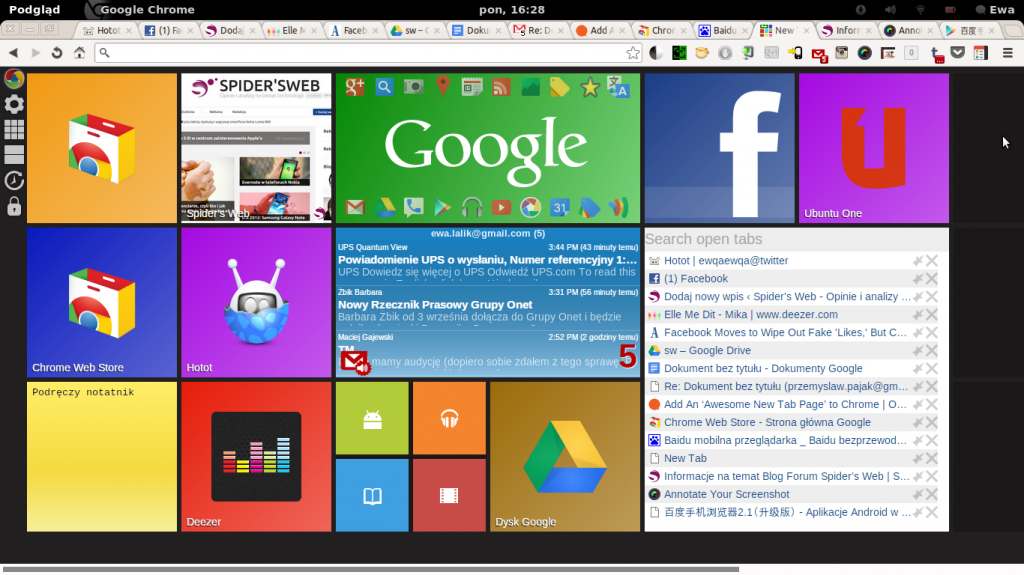The width and height of the screenshot is (1024, 575).
Task: Focus the address bar
Action: (366, 53)
